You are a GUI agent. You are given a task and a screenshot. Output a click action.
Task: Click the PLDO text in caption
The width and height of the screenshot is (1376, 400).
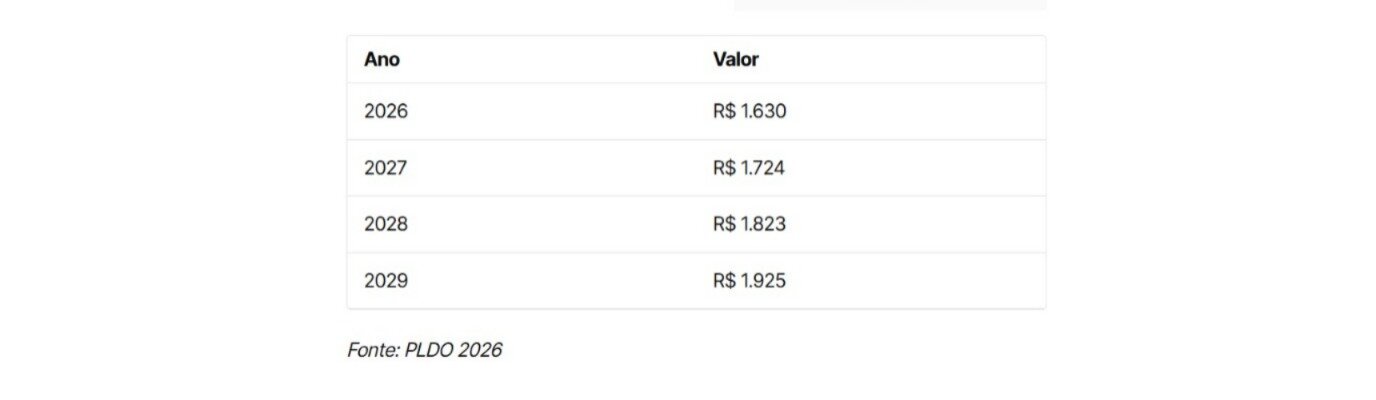click(429, 350)
